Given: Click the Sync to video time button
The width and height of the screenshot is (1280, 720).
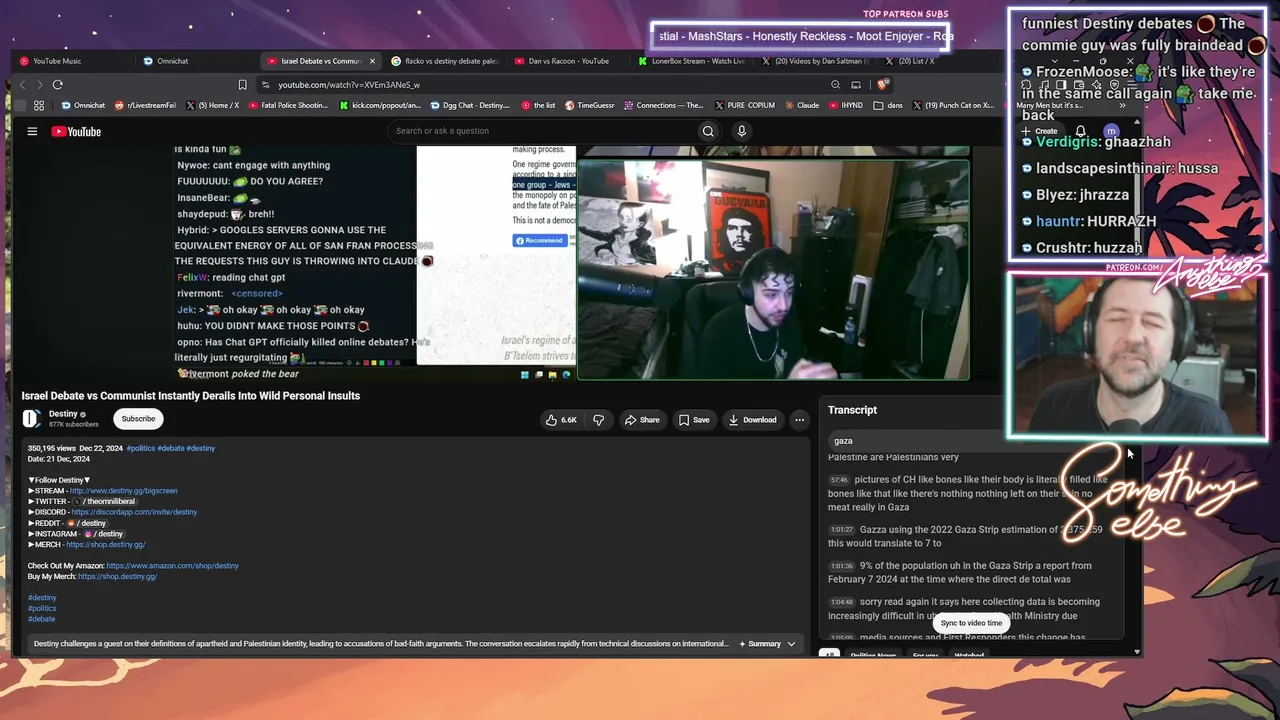Looking at the screenshot, I should pos(971,623).
